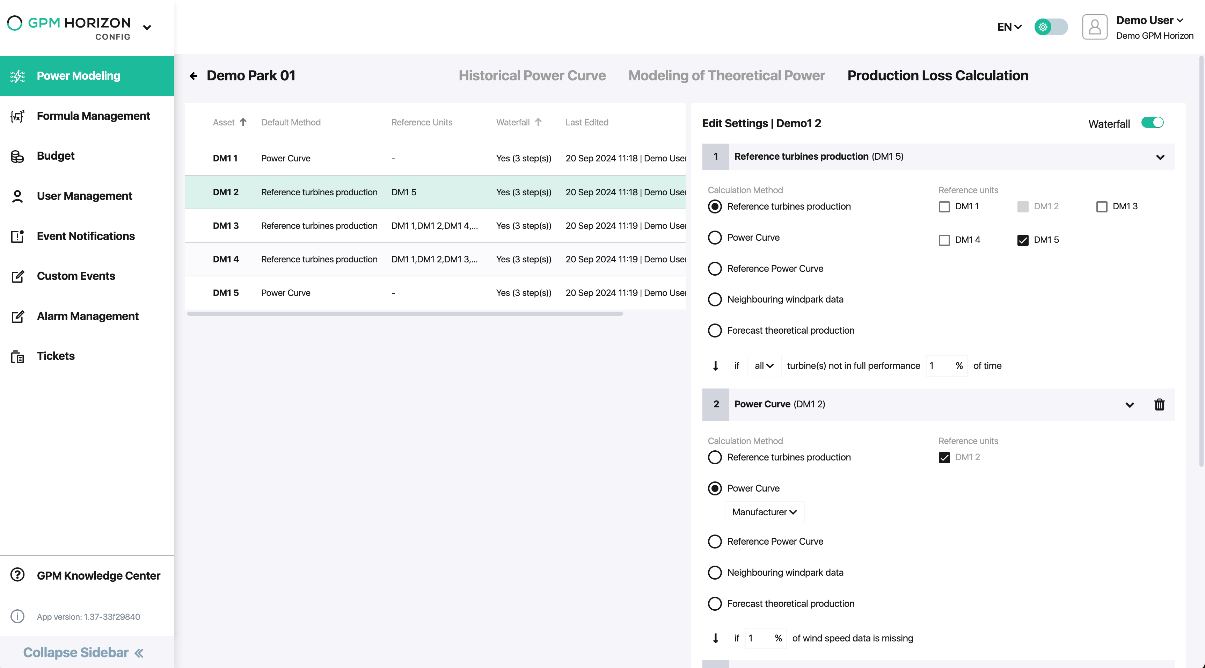Collapse step 1 Reference turbines production chevron
Viewport: 1205px width, 668px height.
(1160, 157)
